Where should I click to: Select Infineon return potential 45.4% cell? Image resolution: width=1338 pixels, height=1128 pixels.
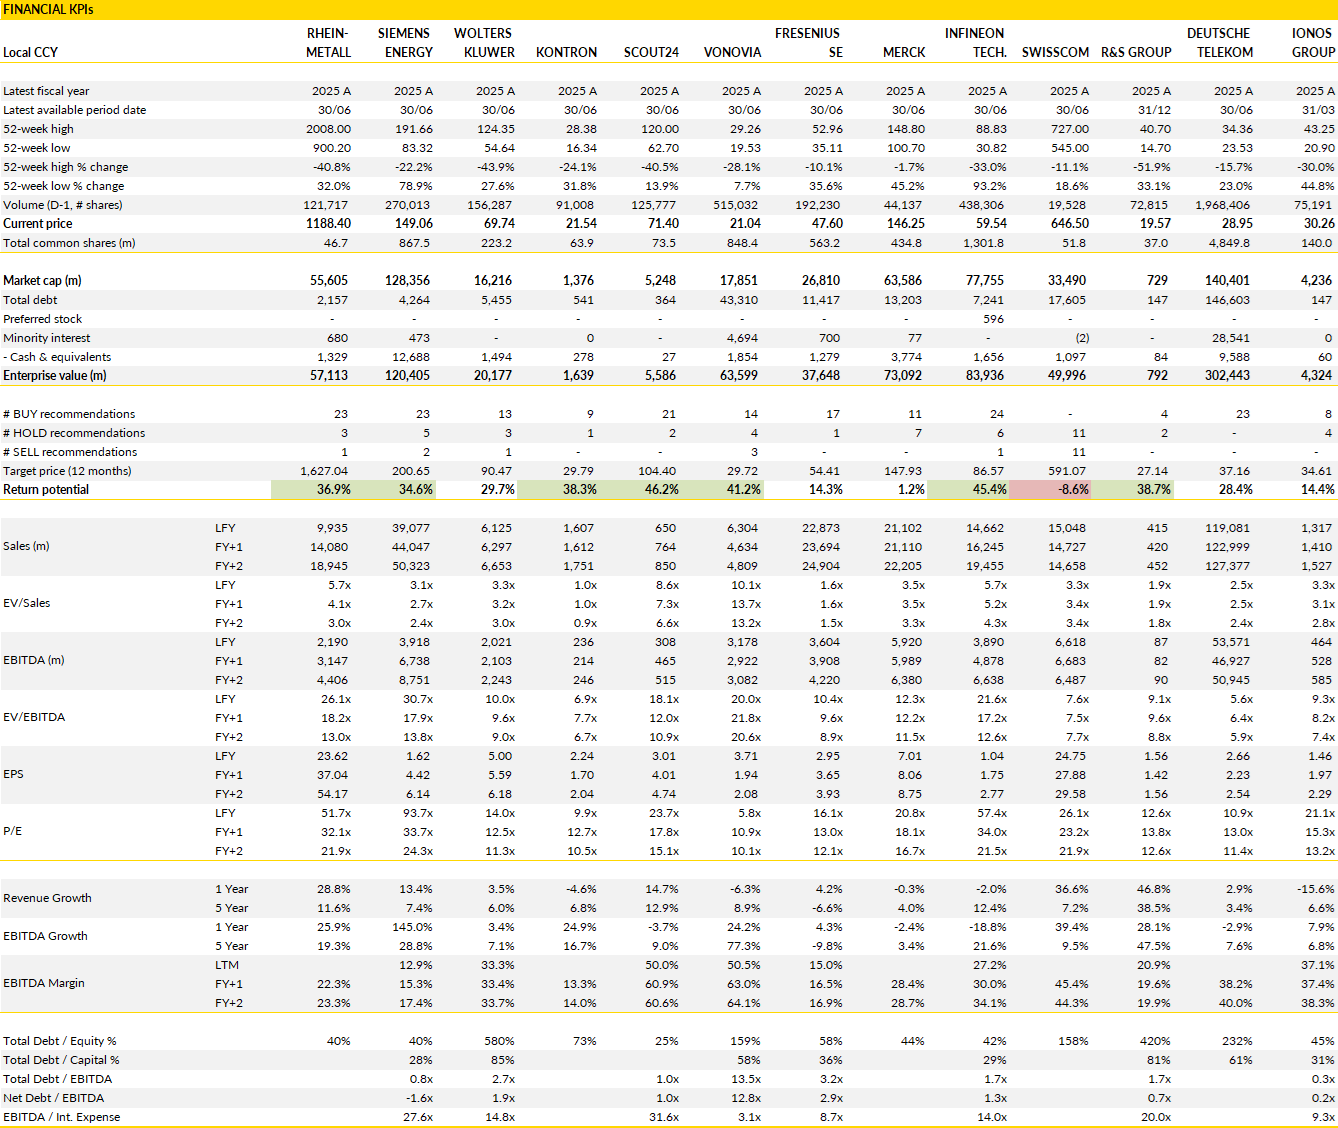click(x=967, y=490)
